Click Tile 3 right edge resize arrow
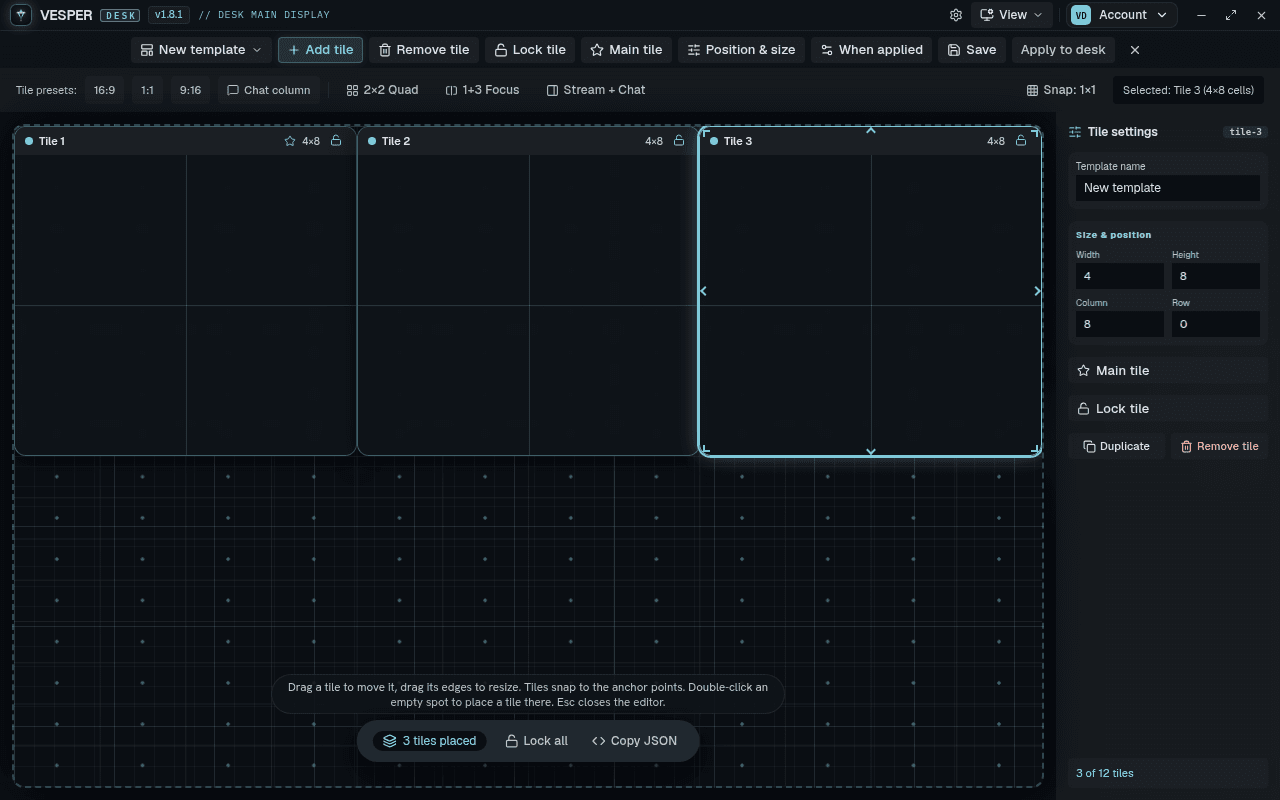Screen dimensions: 1280x800 (x=1037, y=291)
